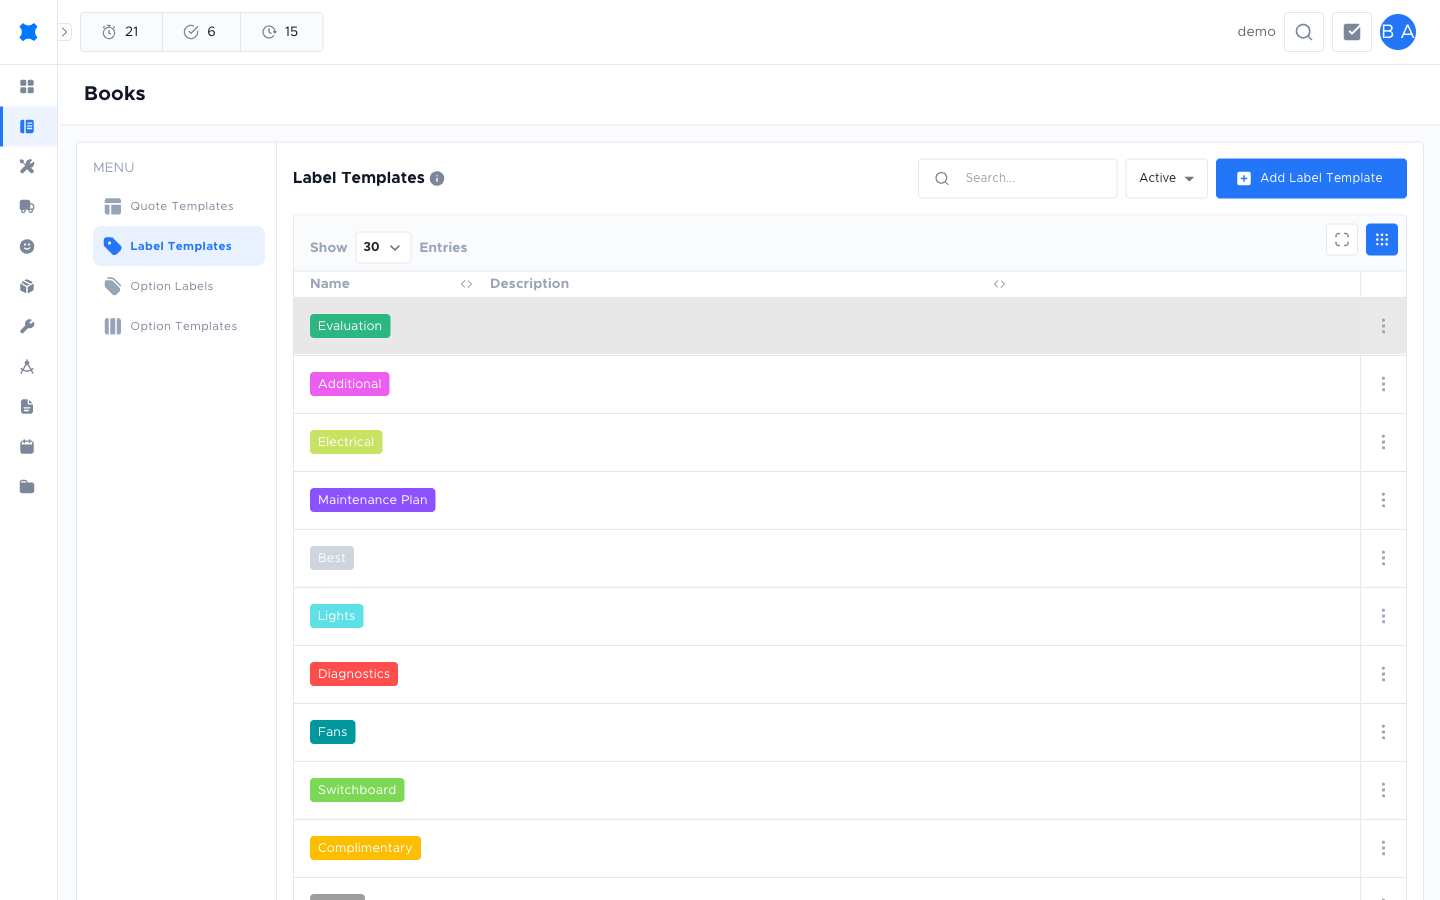Open the truck icon in sidebar
The width and height of the screenshot is (1440, 900).
click(x=27, y=207)
